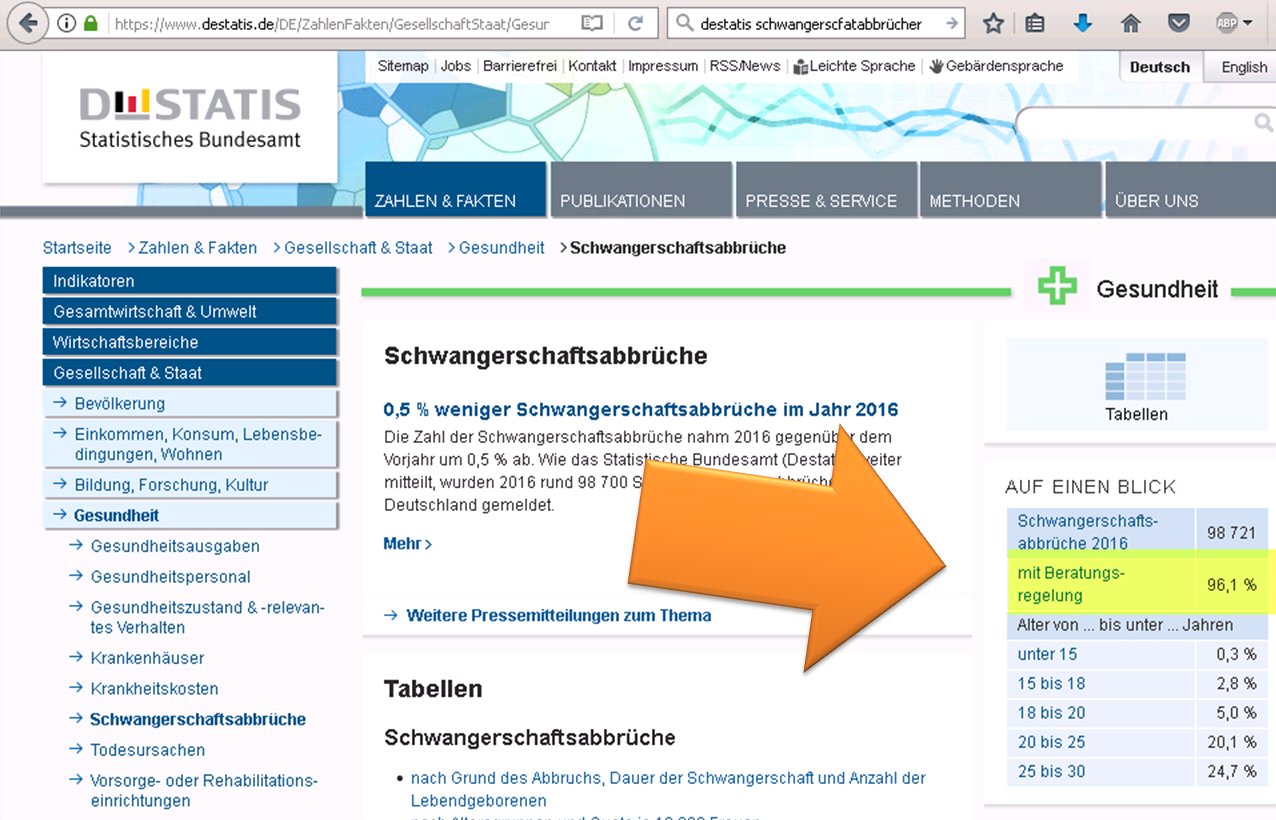Click the Destatis site search input box

pos(1135,123)
